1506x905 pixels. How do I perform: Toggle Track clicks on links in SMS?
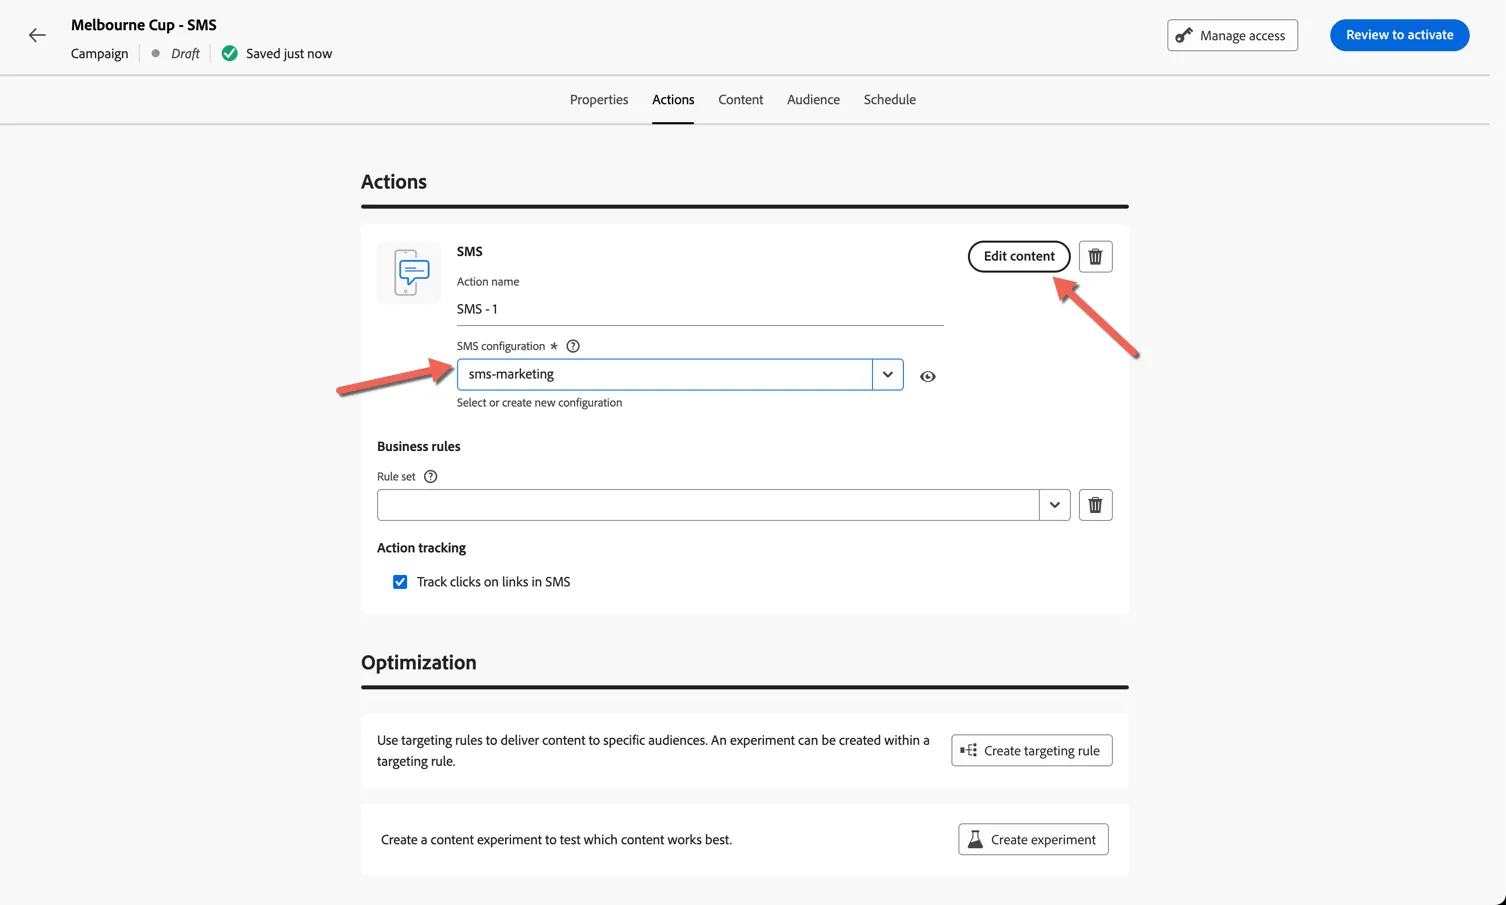tap(400, 582)
